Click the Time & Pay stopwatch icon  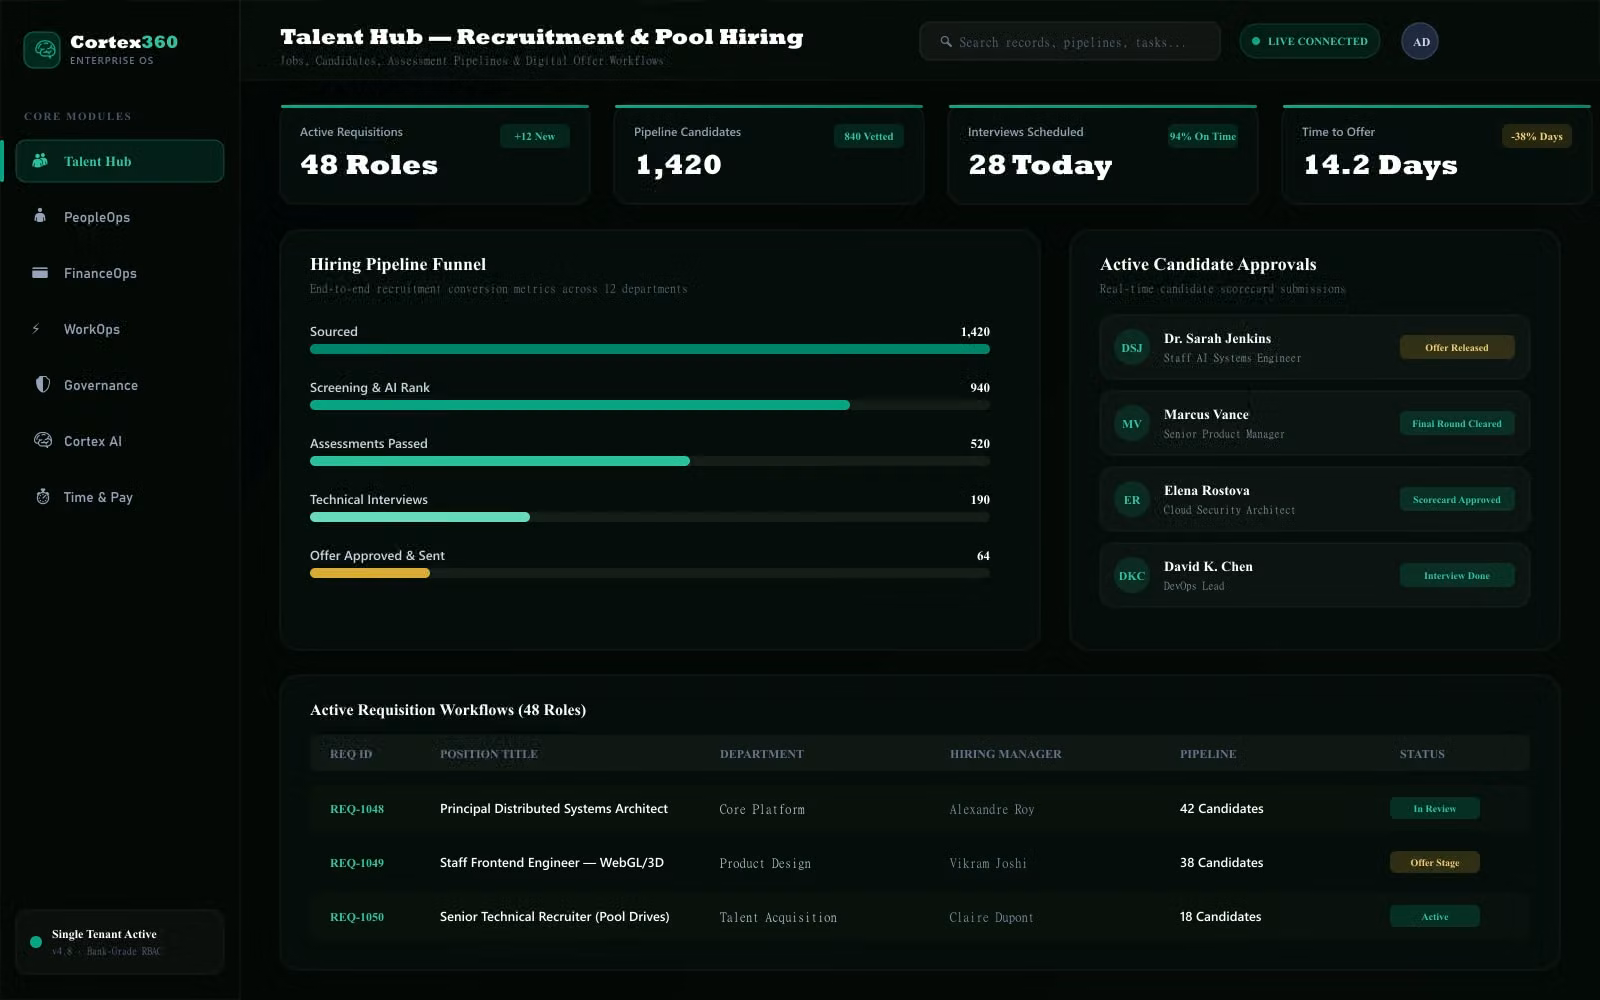pyautogui.click(x=43, y=496)
